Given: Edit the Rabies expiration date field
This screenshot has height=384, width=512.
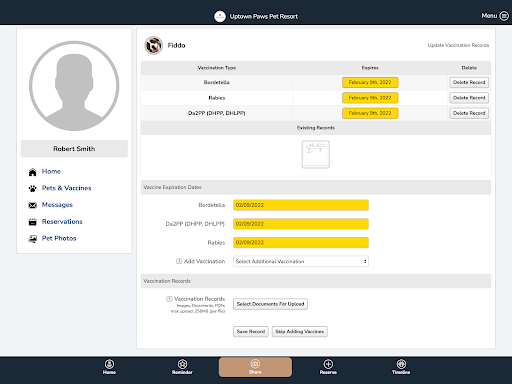Looking at the screenshot, I should (x=301, y=242).
